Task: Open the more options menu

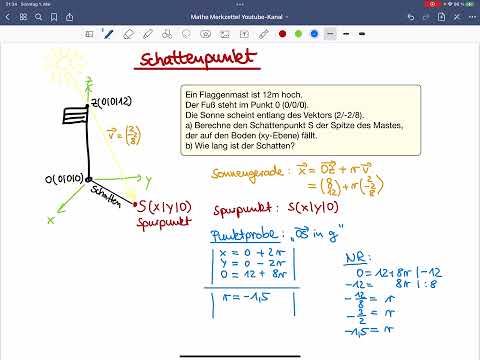Action: pyautogui.click(x=472, y=17)
